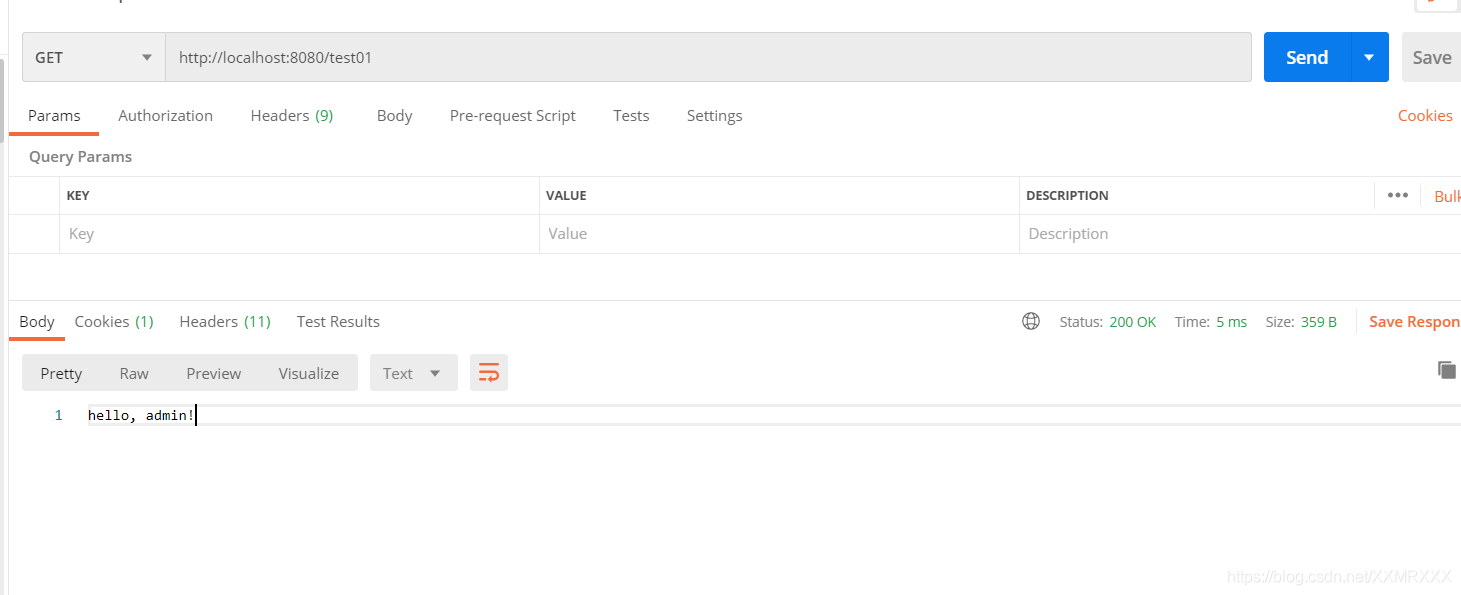Click the query param Description field

coord(1240,233)
